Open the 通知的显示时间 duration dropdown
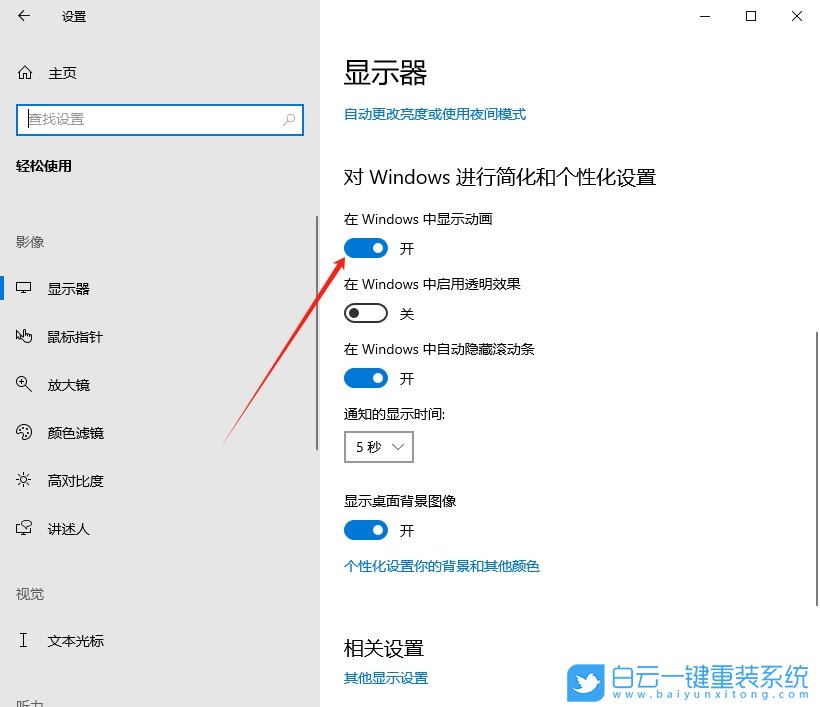This screenshot has width=820, height=707. (378, 447)
